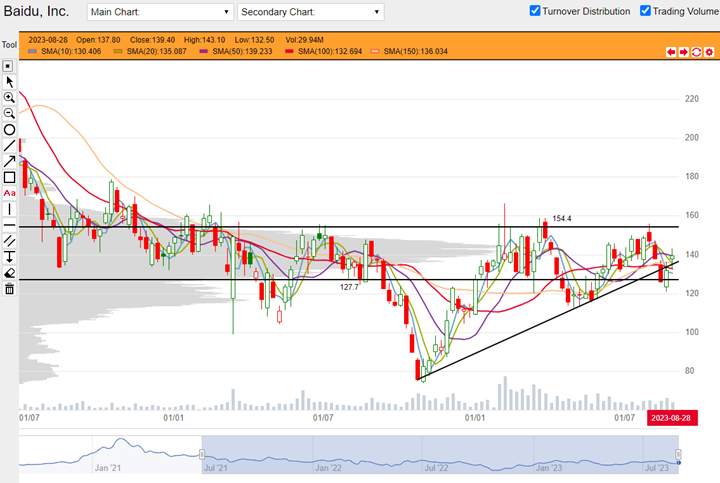Click Jan '22 label in navigator overview

[x=328, y=468]
